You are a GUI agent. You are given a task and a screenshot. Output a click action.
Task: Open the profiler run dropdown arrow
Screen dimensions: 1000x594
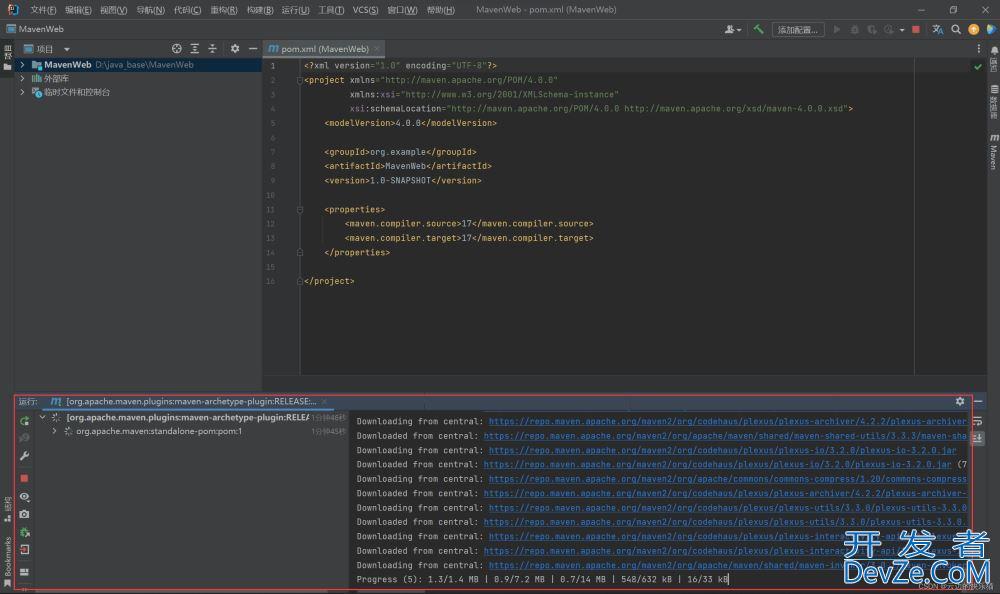pos(902,30)
